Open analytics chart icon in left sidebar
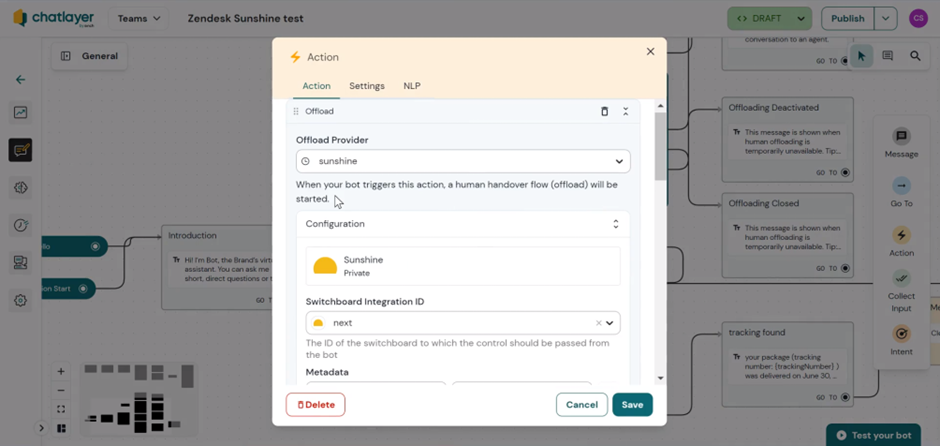 pos(20,112)
